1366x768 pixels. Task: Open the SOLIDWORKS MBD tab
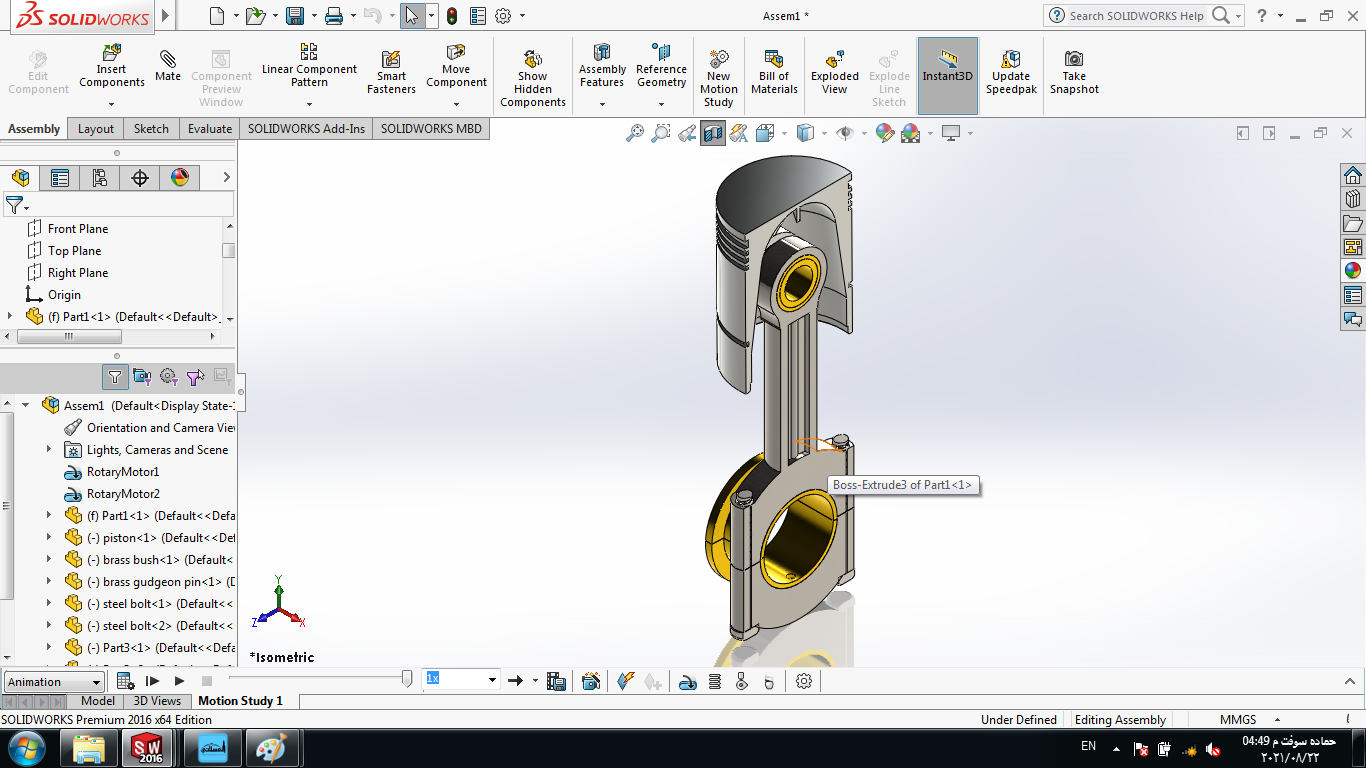click(431, 129)
